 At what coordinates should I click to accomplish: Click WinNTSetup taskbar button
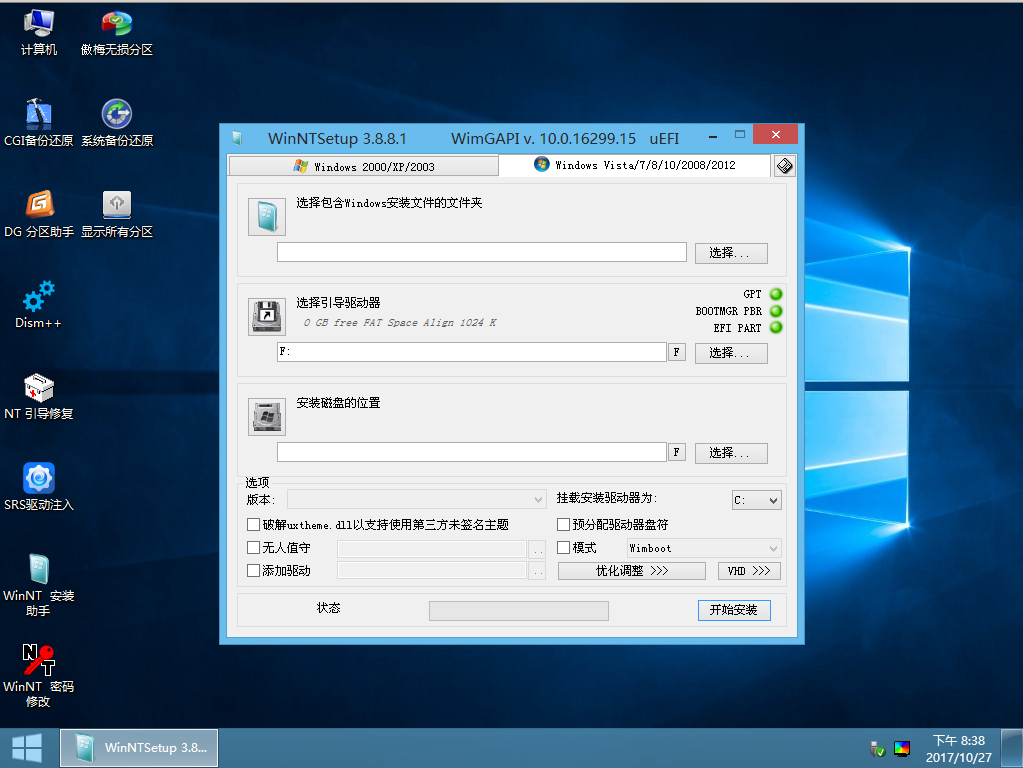click(x=139, y=748)
